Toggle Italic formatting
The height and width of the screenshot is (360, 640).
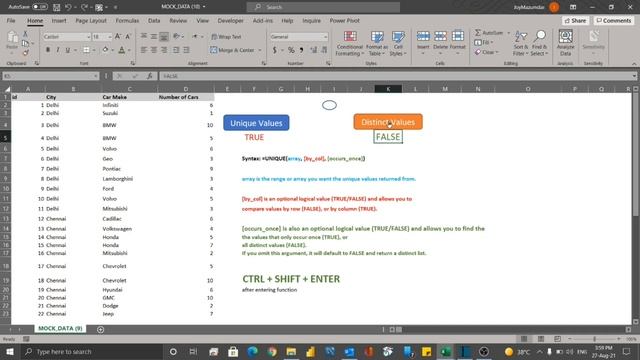tap(58, 50)
